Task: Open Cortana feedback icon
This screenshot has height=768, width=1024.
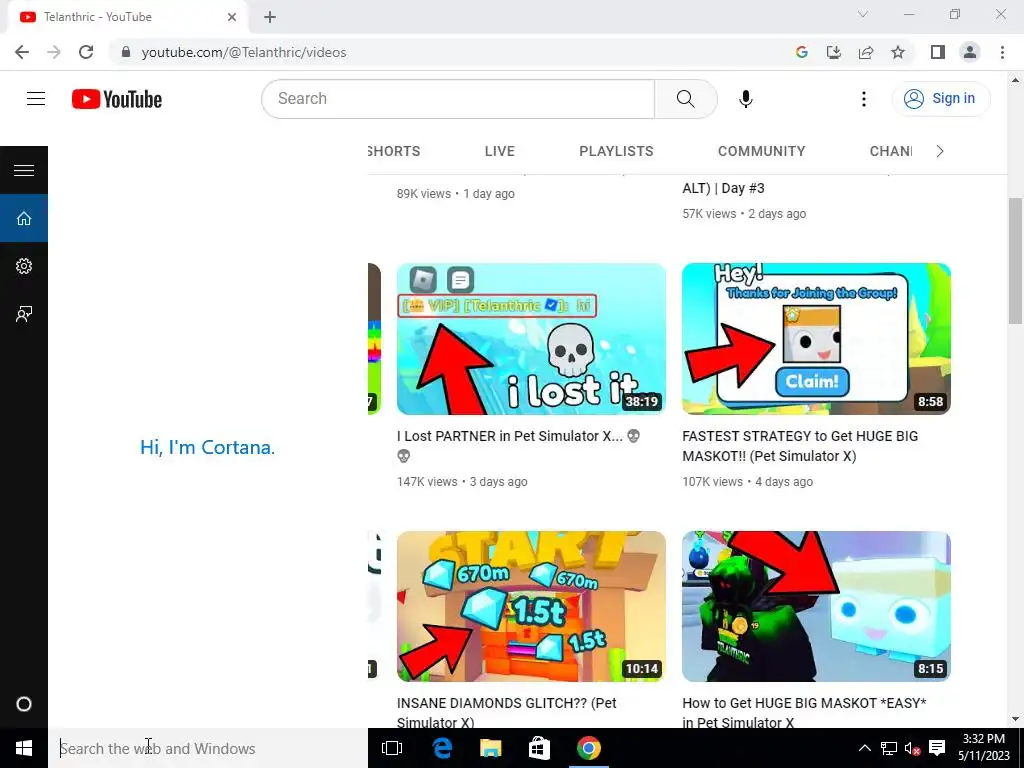Action: tap(24, 314)
